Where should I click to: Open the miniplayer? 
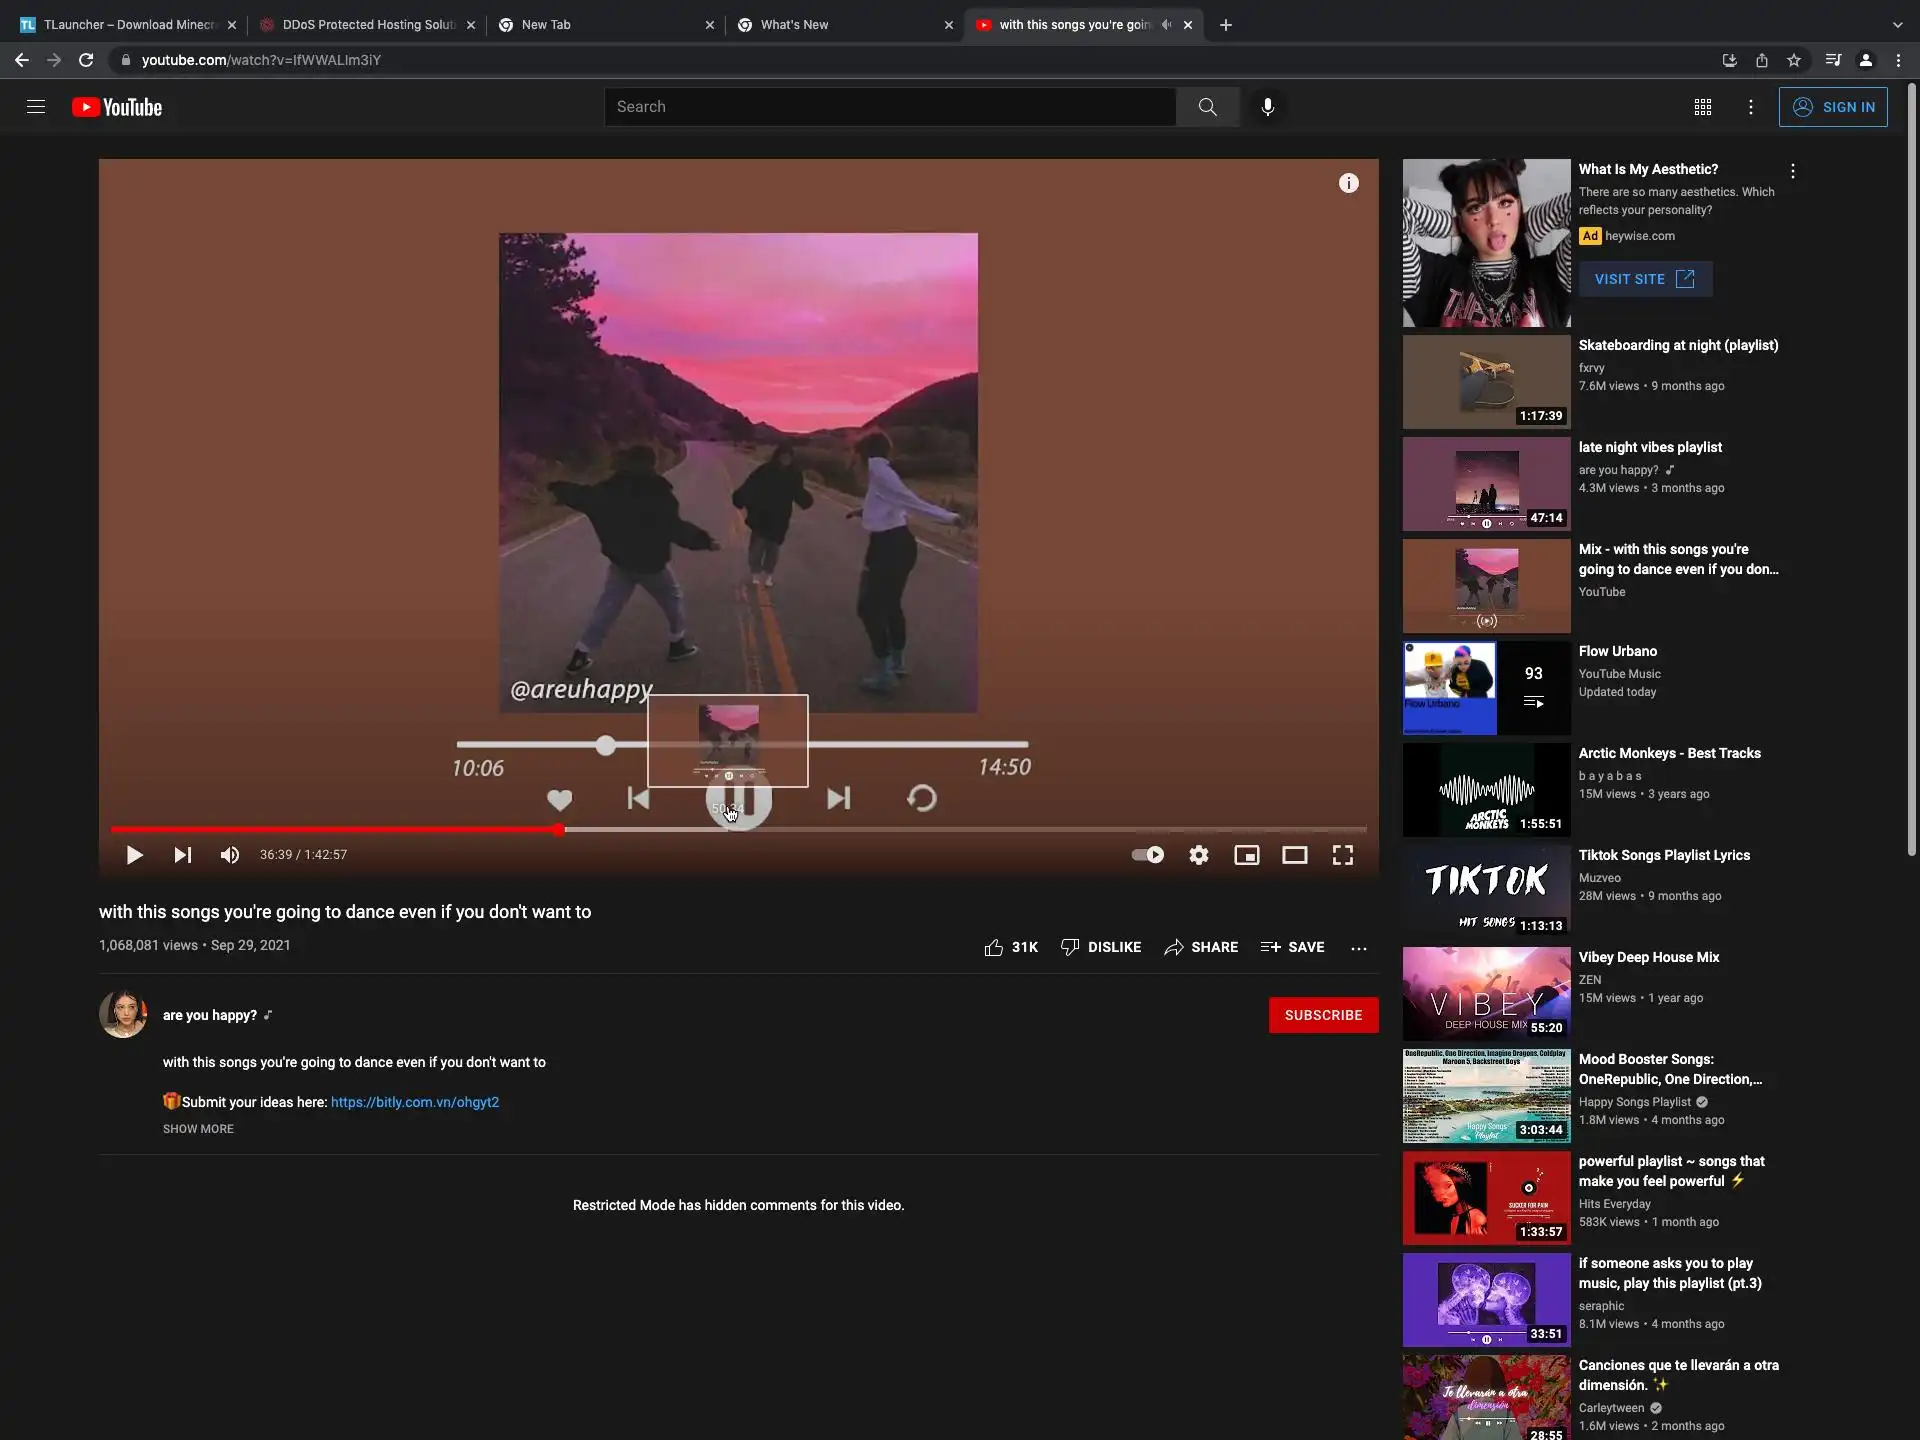pos(1246,855)
